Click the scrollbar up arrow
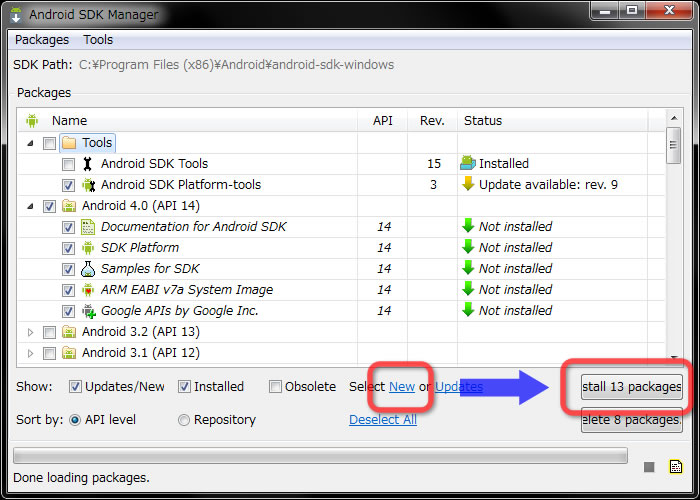This screenshot has width=700, height=500. 674,118
